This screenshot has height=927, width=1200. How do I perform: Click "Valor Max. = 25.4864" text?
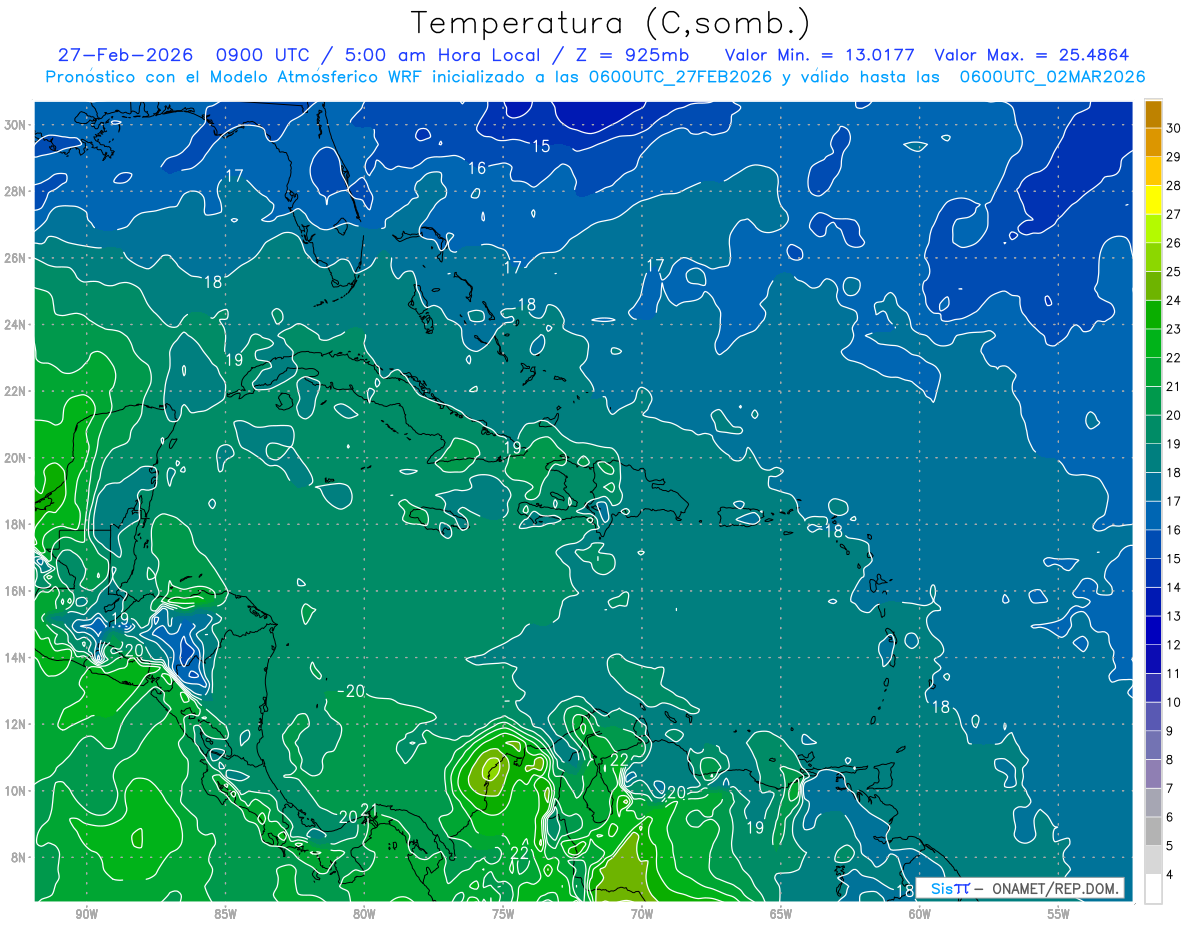click(1032, 55)
